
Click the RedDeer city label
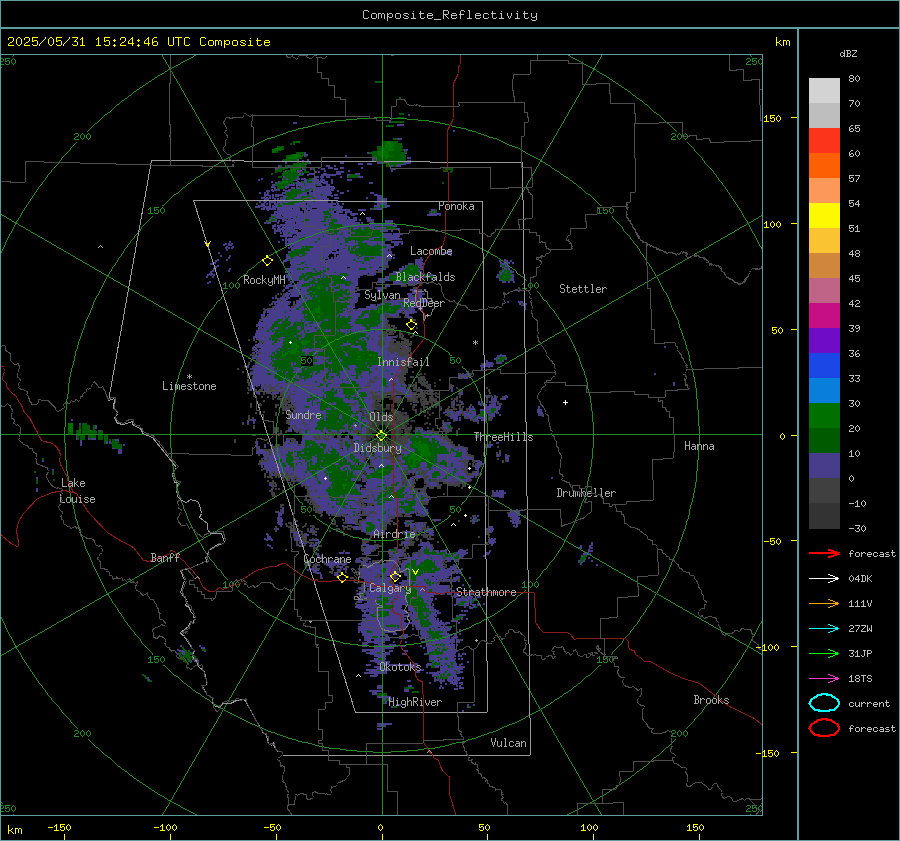[424, 303]
